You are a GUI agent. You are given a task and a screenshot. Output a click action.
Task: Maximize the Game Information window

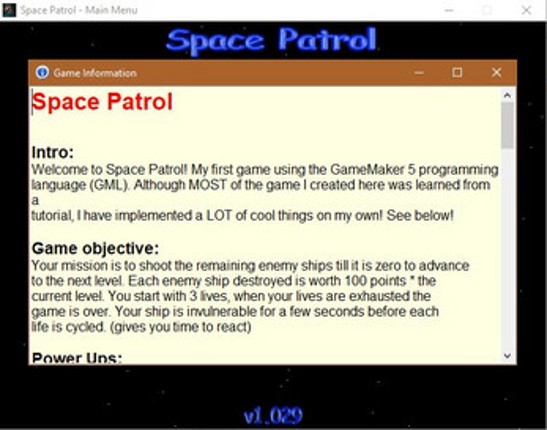click(x=457, y=73)
